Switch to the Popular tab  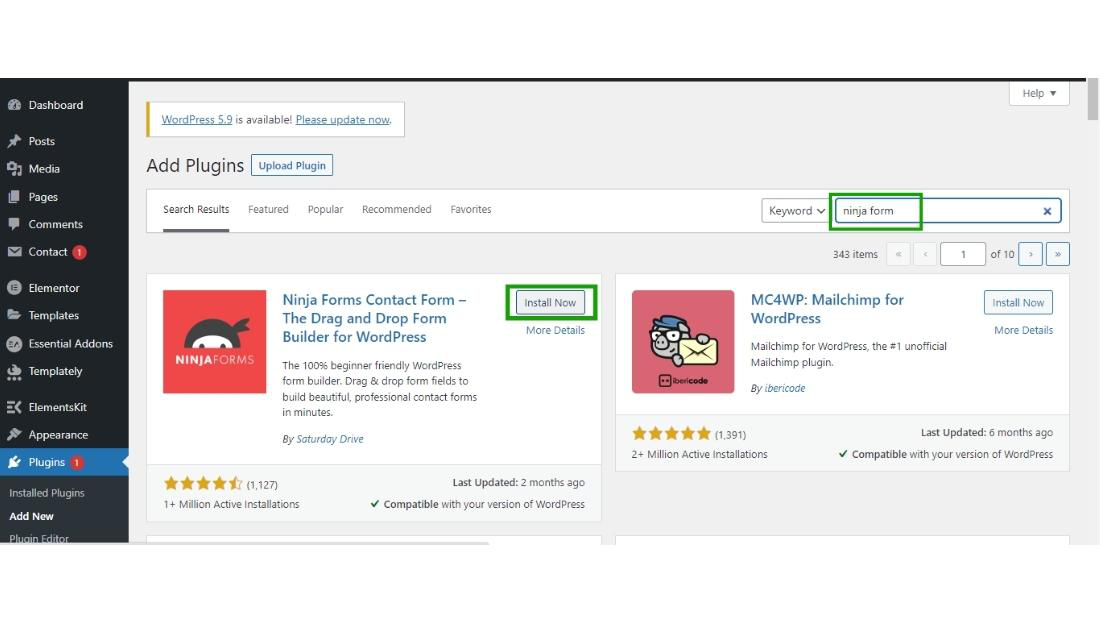pos(326,209)
